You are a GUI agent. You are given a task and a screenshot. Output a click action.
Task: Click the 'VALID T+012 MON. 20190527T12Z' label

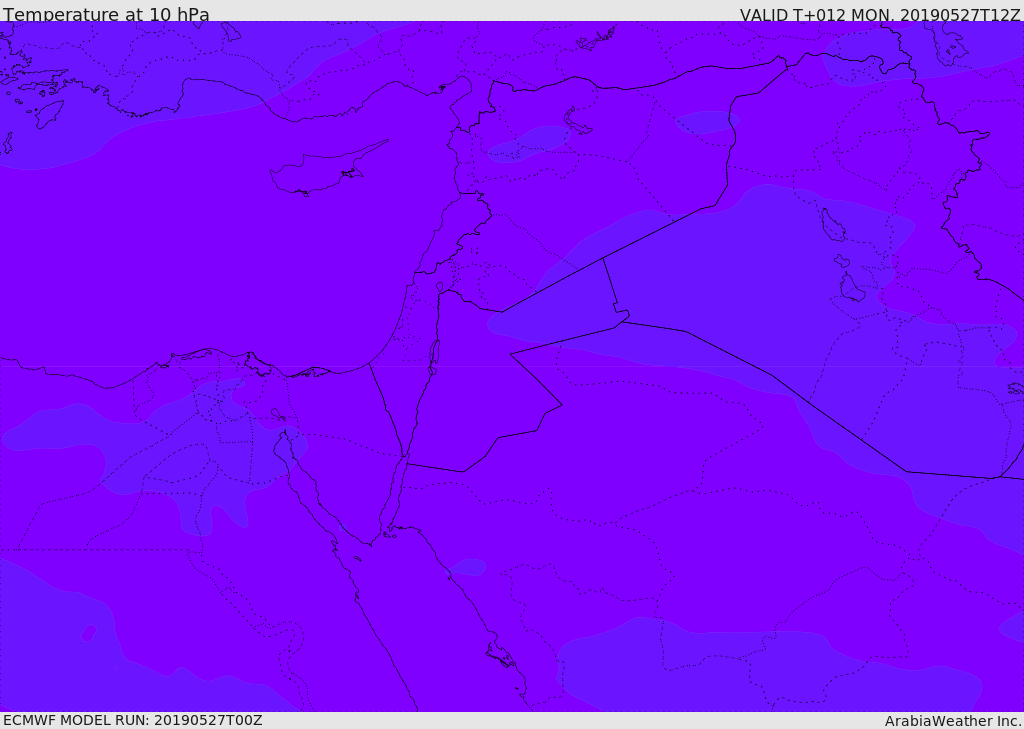880,14
